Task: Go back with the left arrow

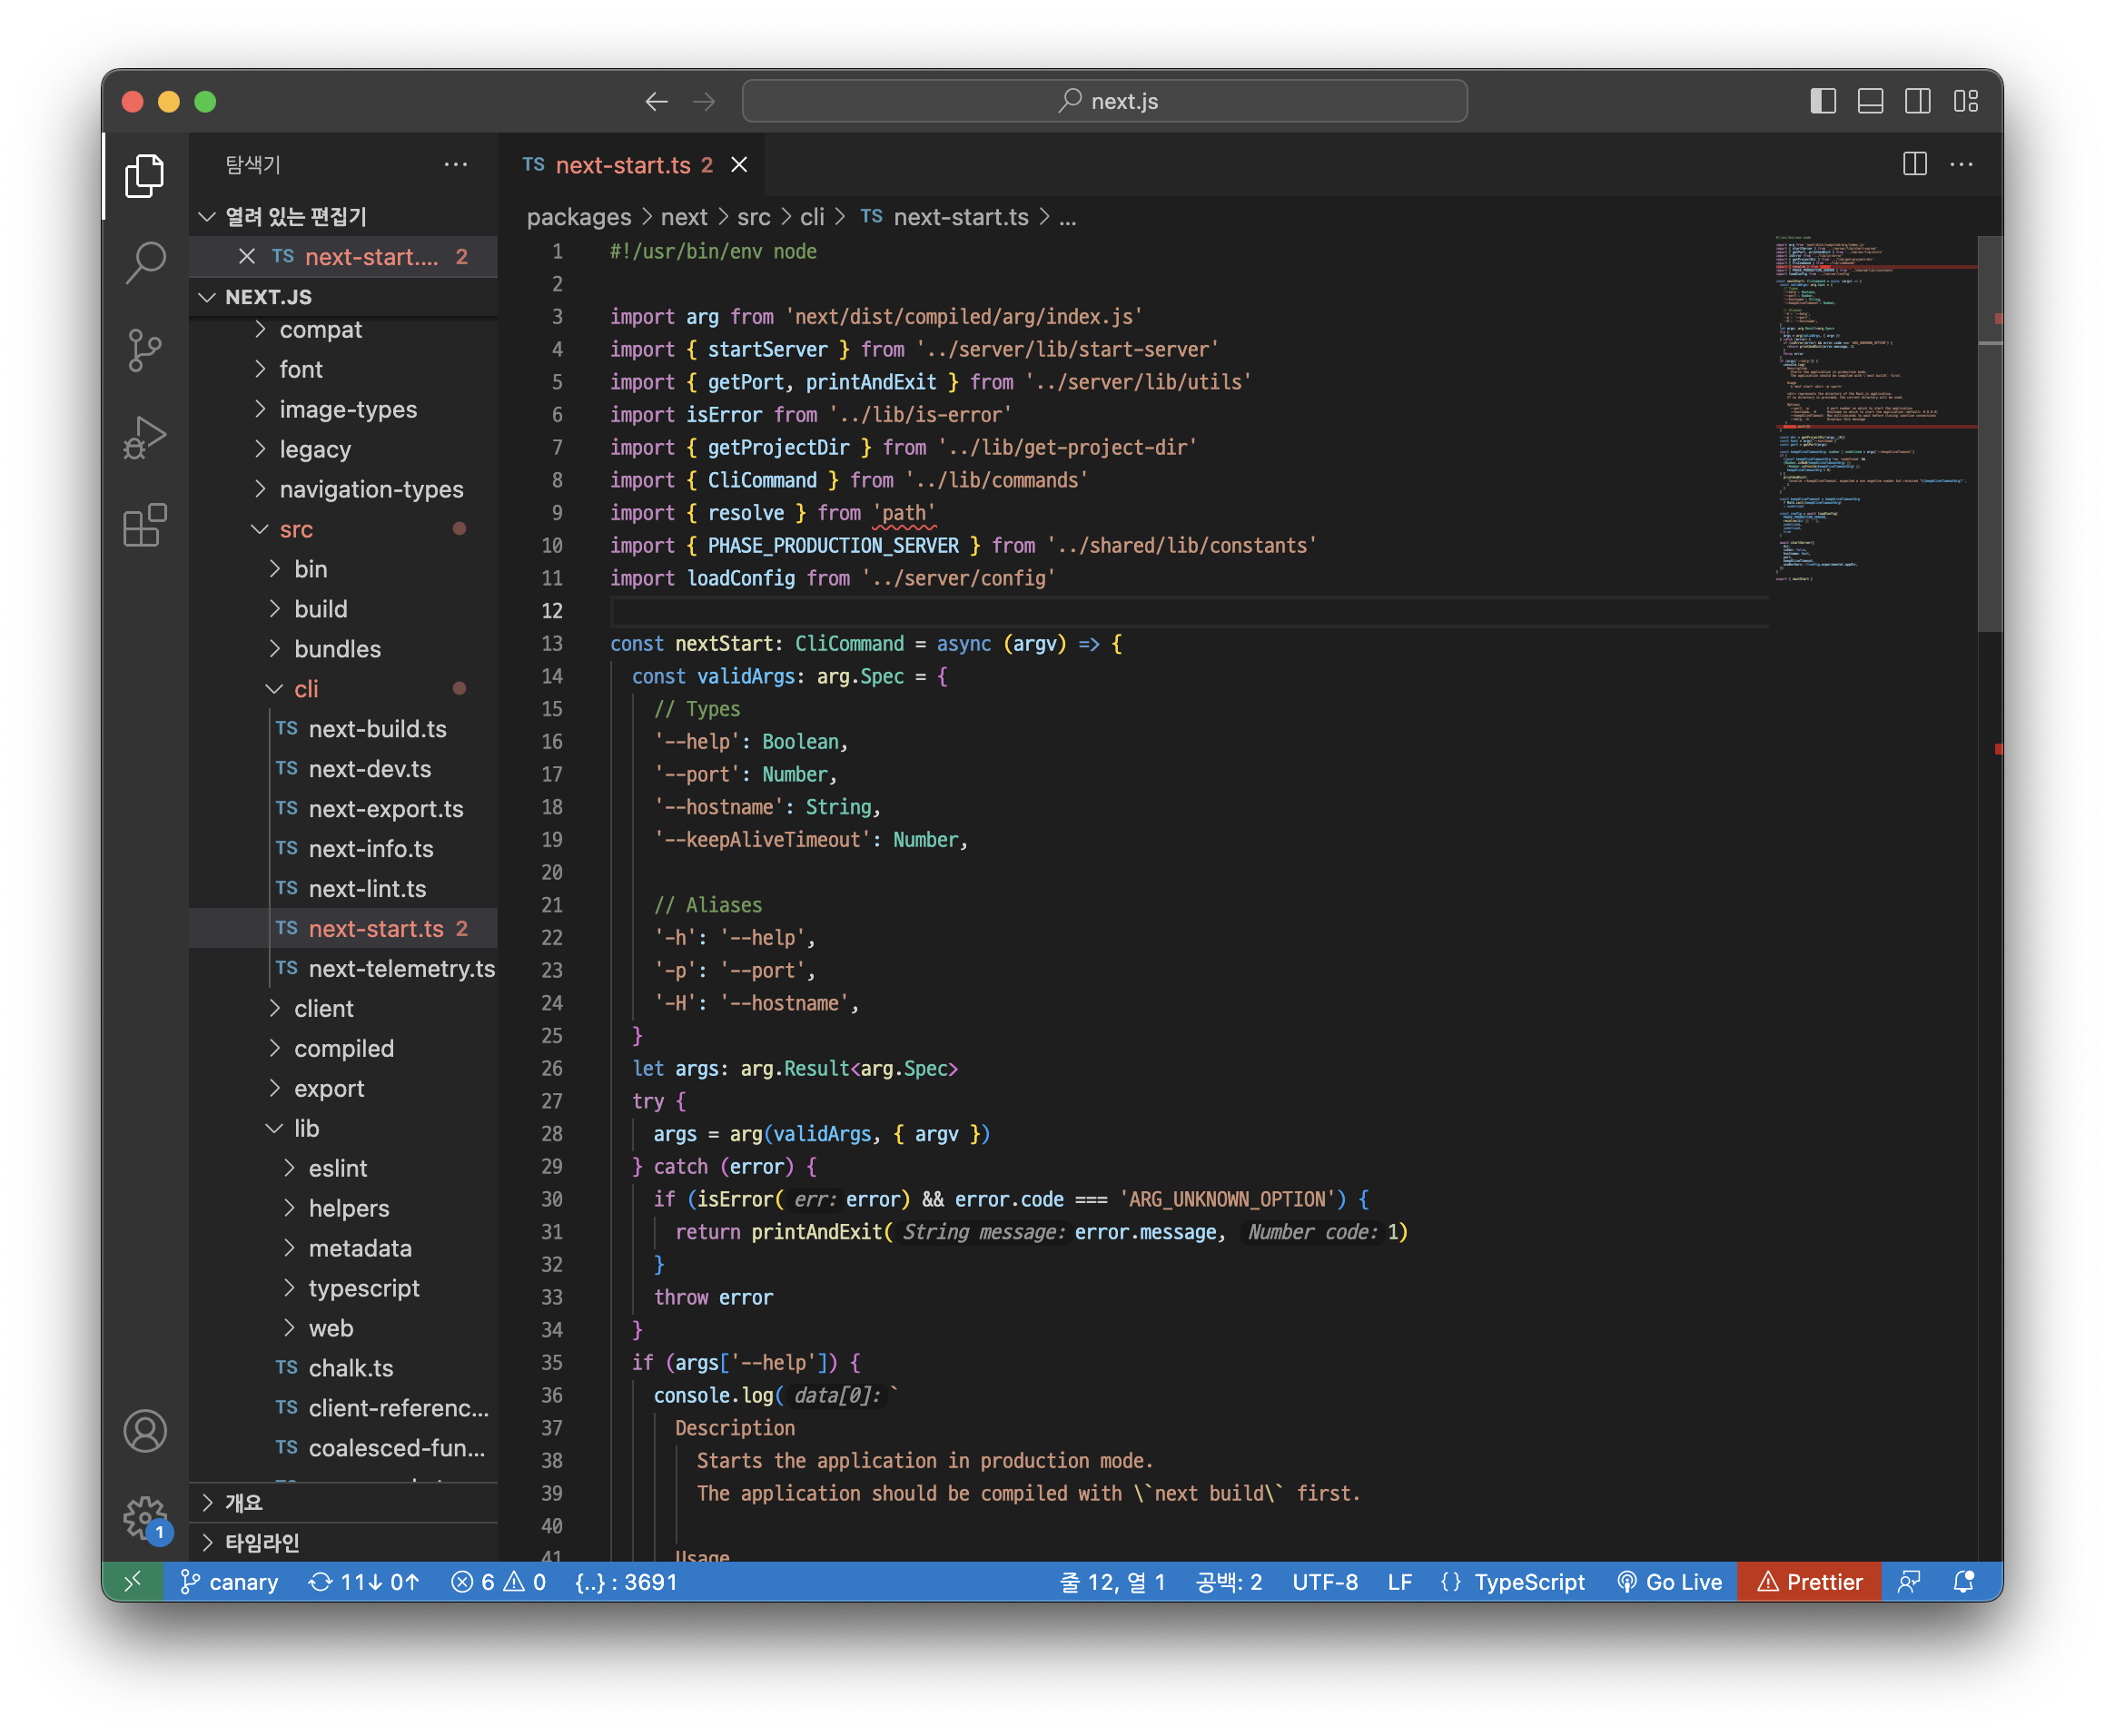Action: coord(656,101)
